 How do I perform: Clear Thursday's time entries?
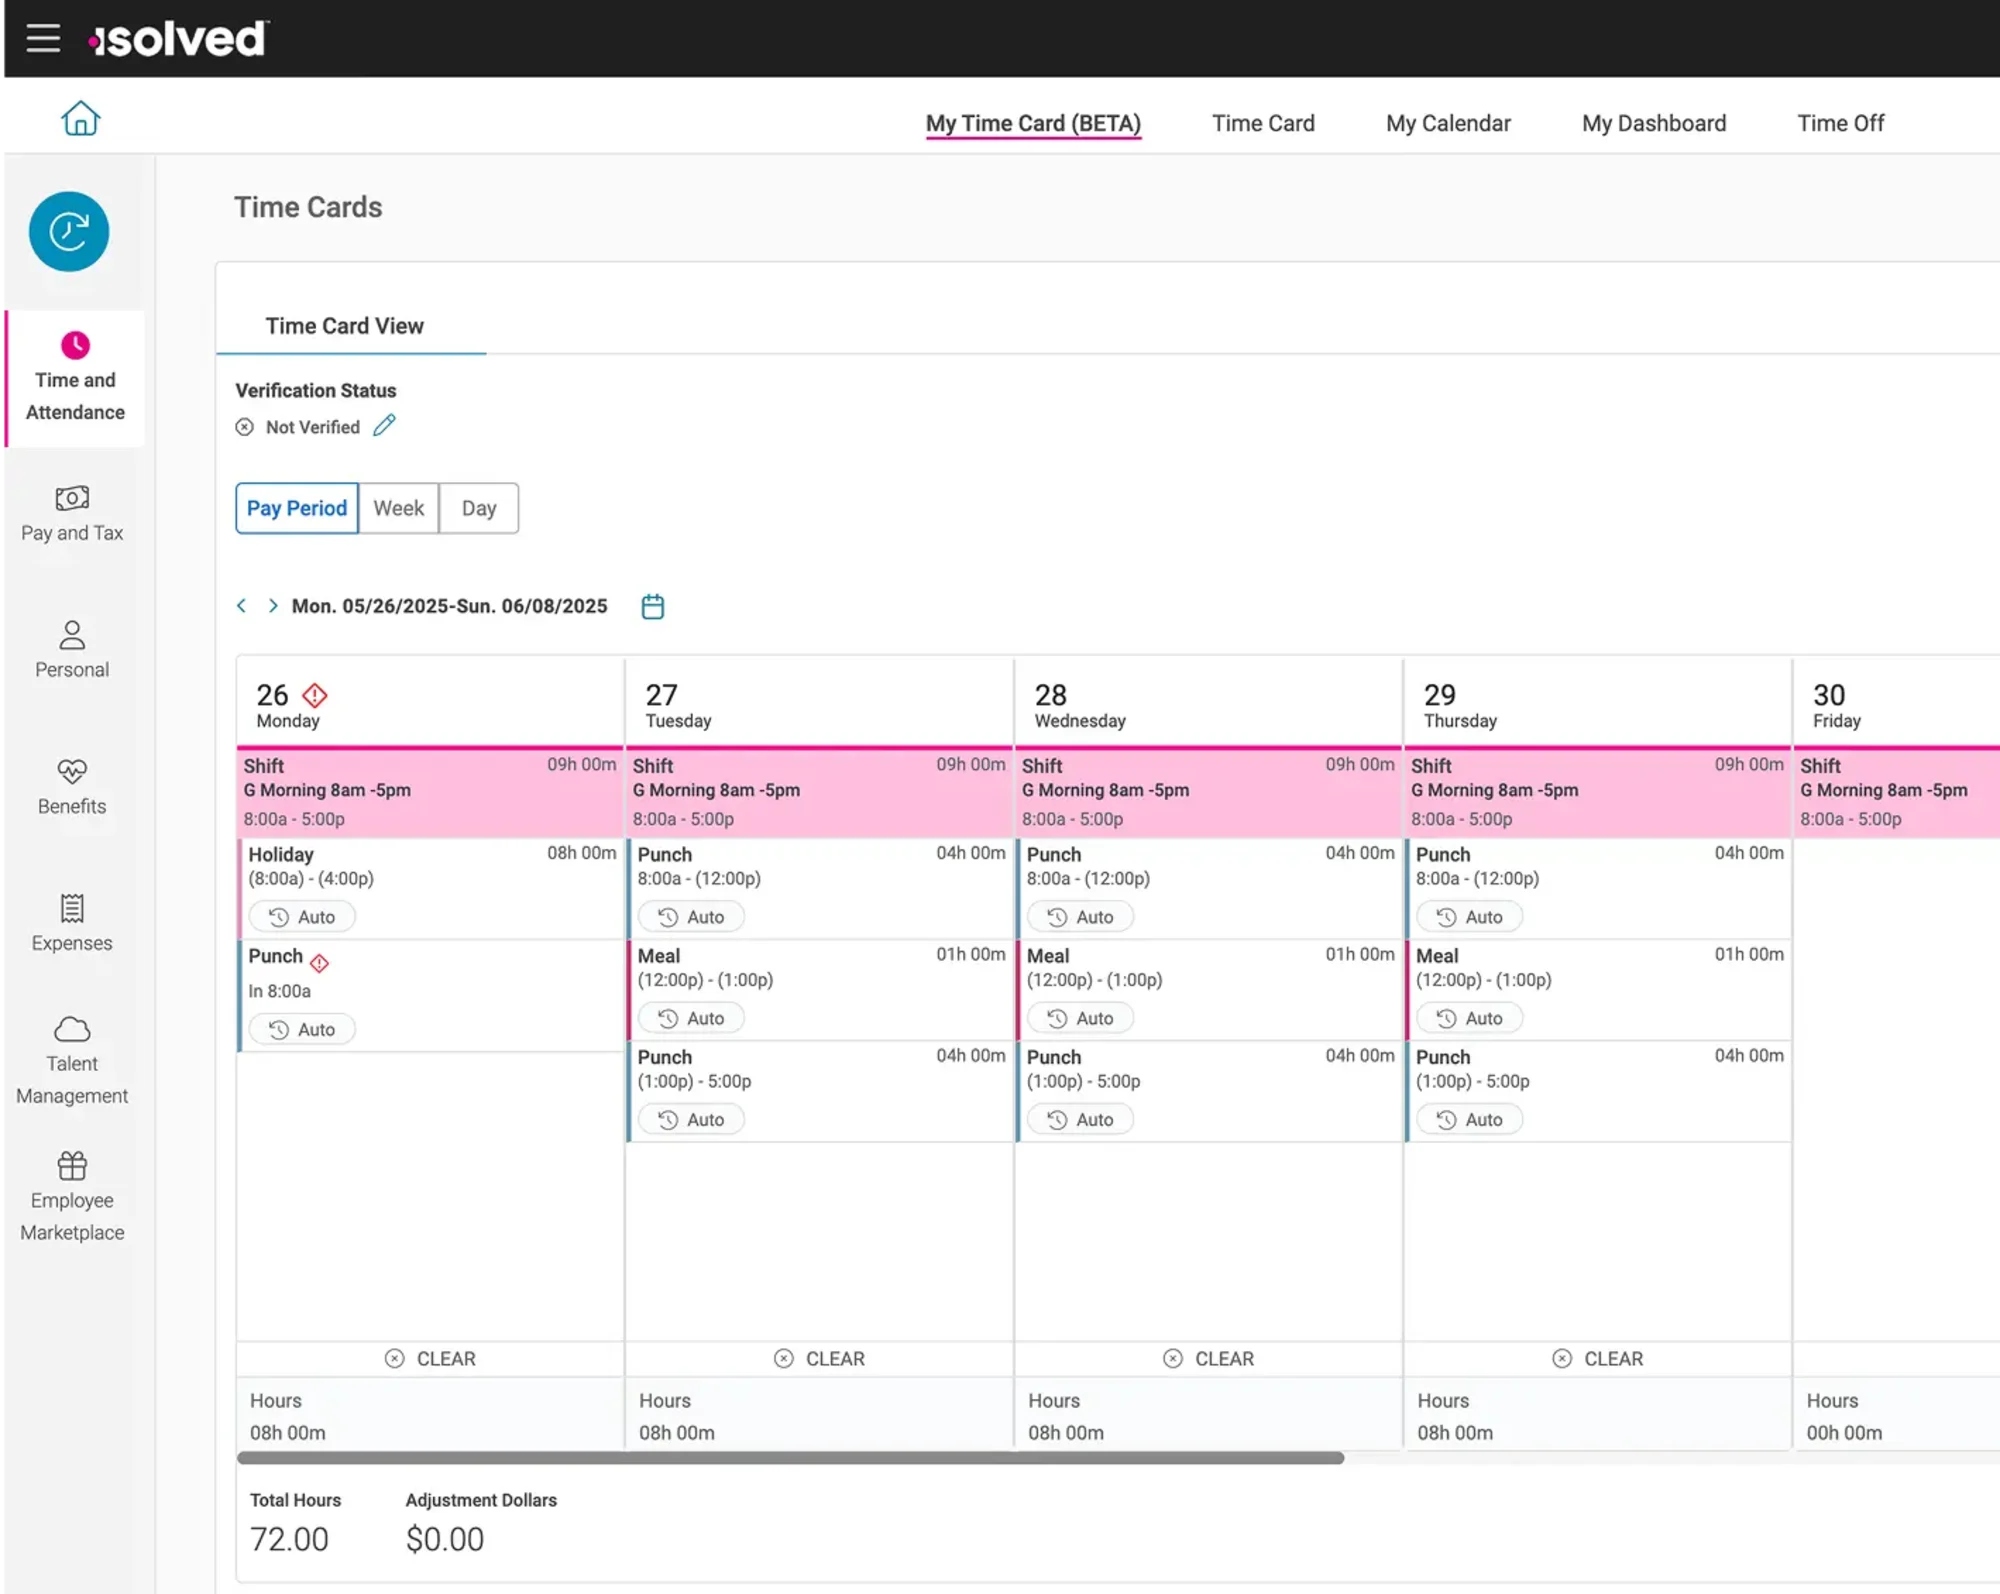[1596, 1358]
